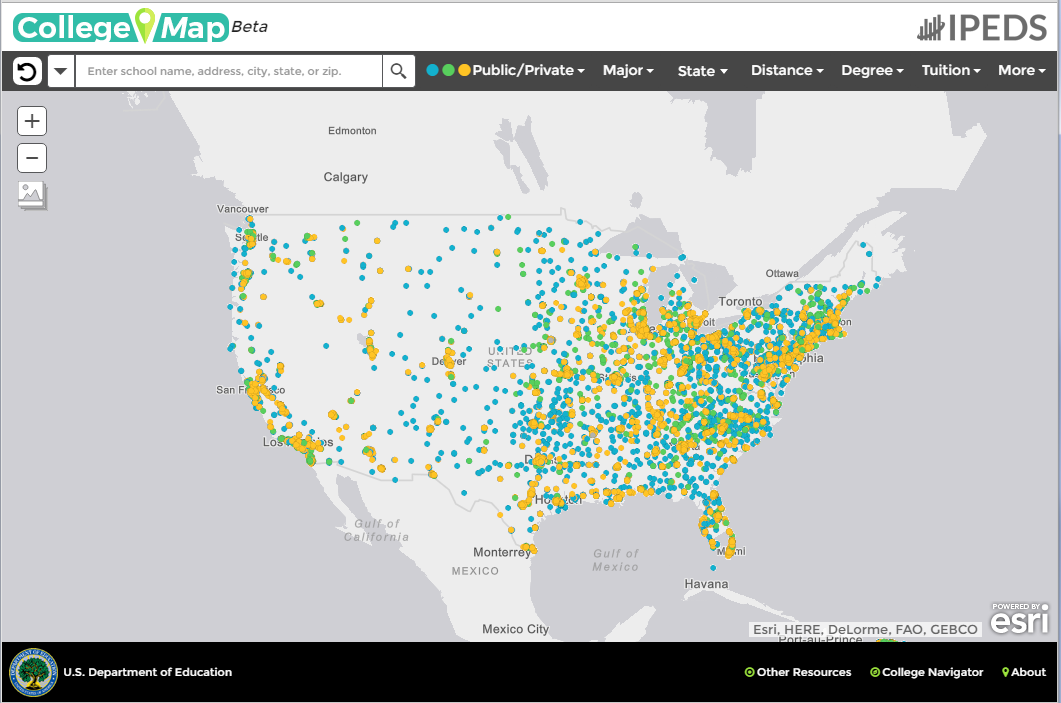The width and height of the screenshot is (1061, 703).
Task: Click the College Map logo
Action: pos(121,27)
